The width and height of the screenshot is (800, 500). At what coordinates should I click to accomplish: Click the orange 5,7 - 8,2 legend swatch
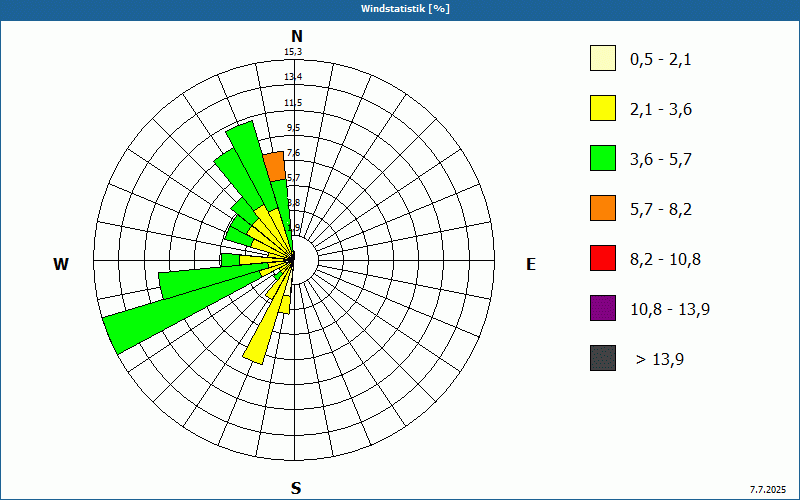click(x=603, y=208)
